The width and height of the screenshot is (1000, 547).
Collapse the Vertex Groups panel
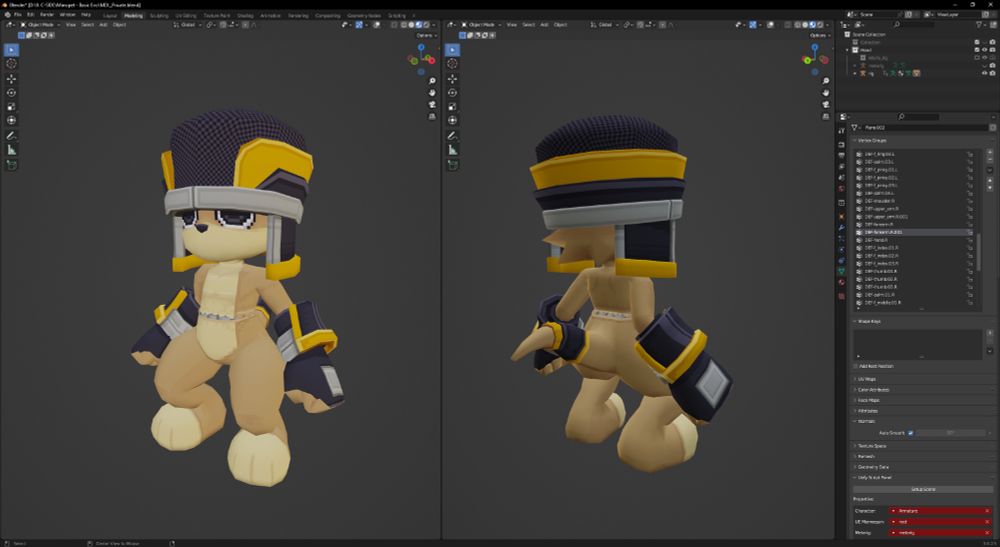coord(871,140)
